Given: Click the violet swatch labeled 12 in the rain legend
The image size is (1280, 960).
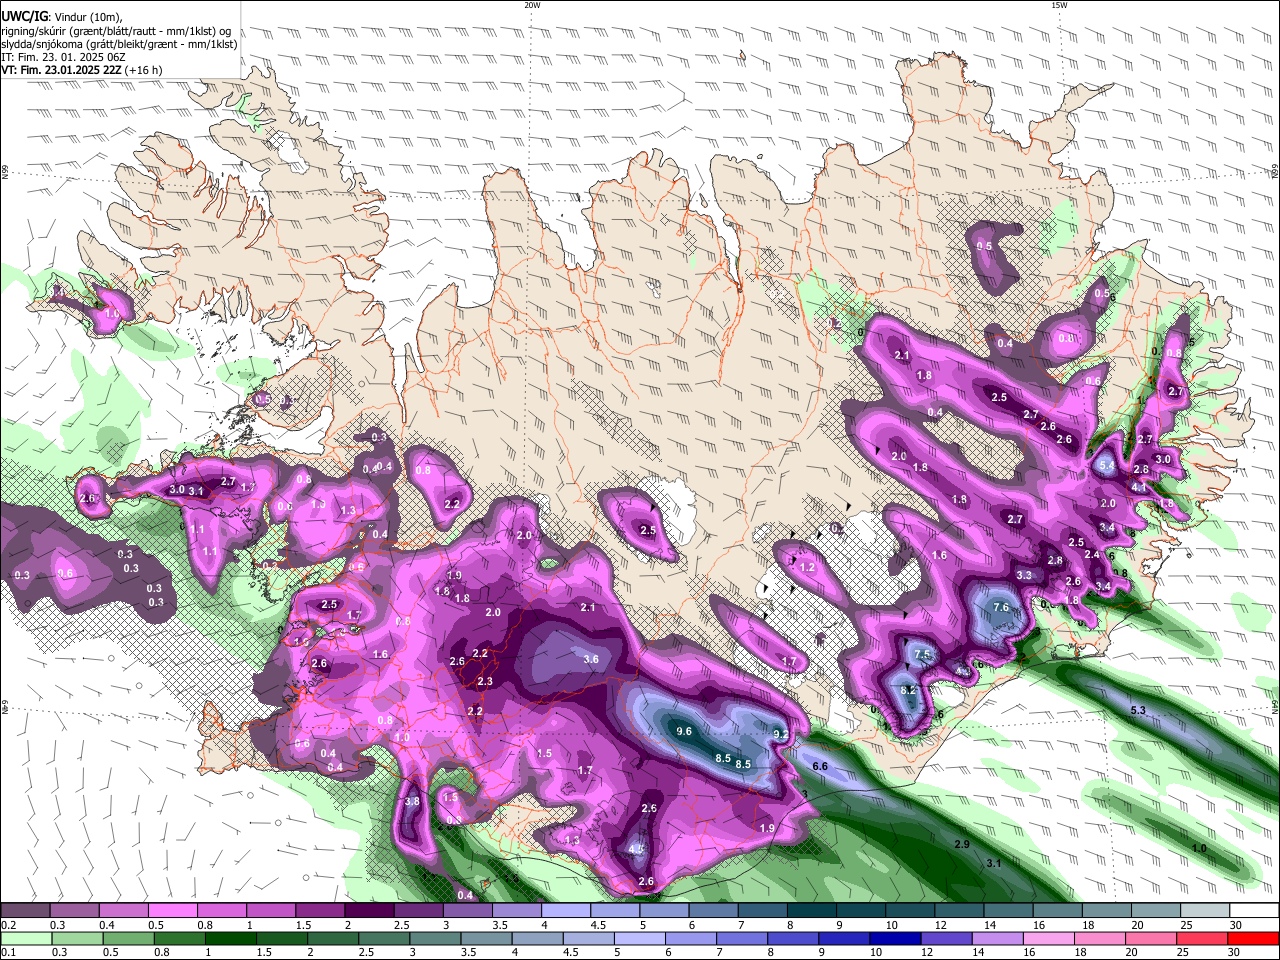Looking at the screenshot, I should click(x=946, y=938).
